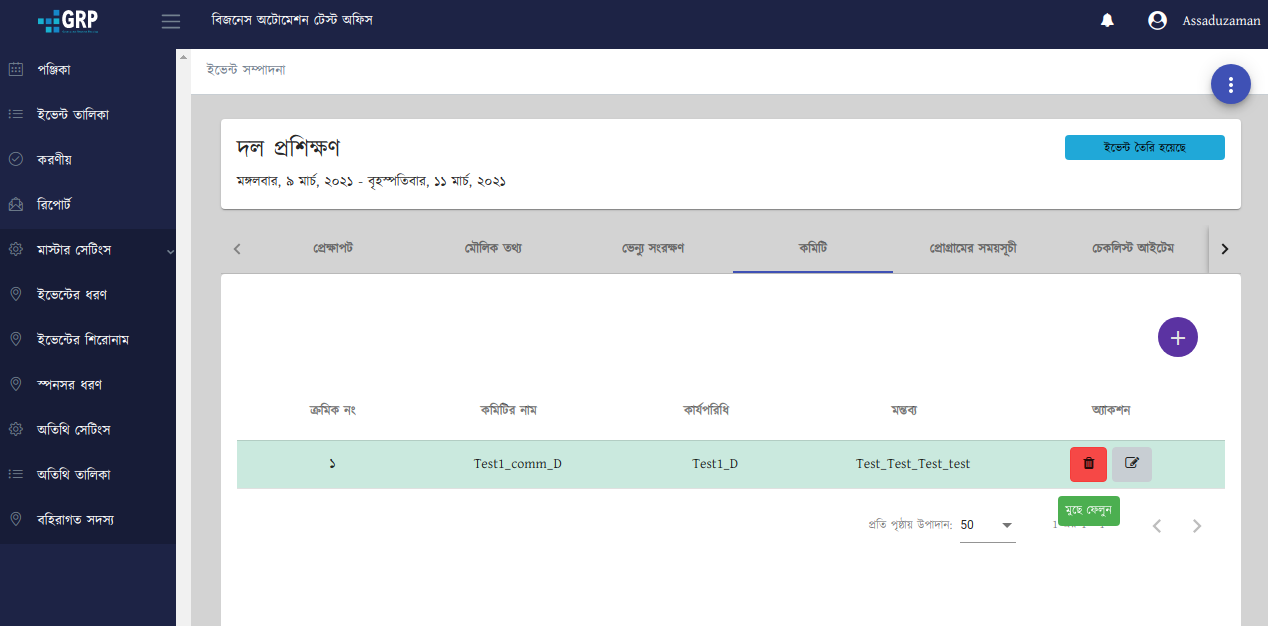Click the ইভেন্ট তৈরি হয়েছে status button

1144,147
